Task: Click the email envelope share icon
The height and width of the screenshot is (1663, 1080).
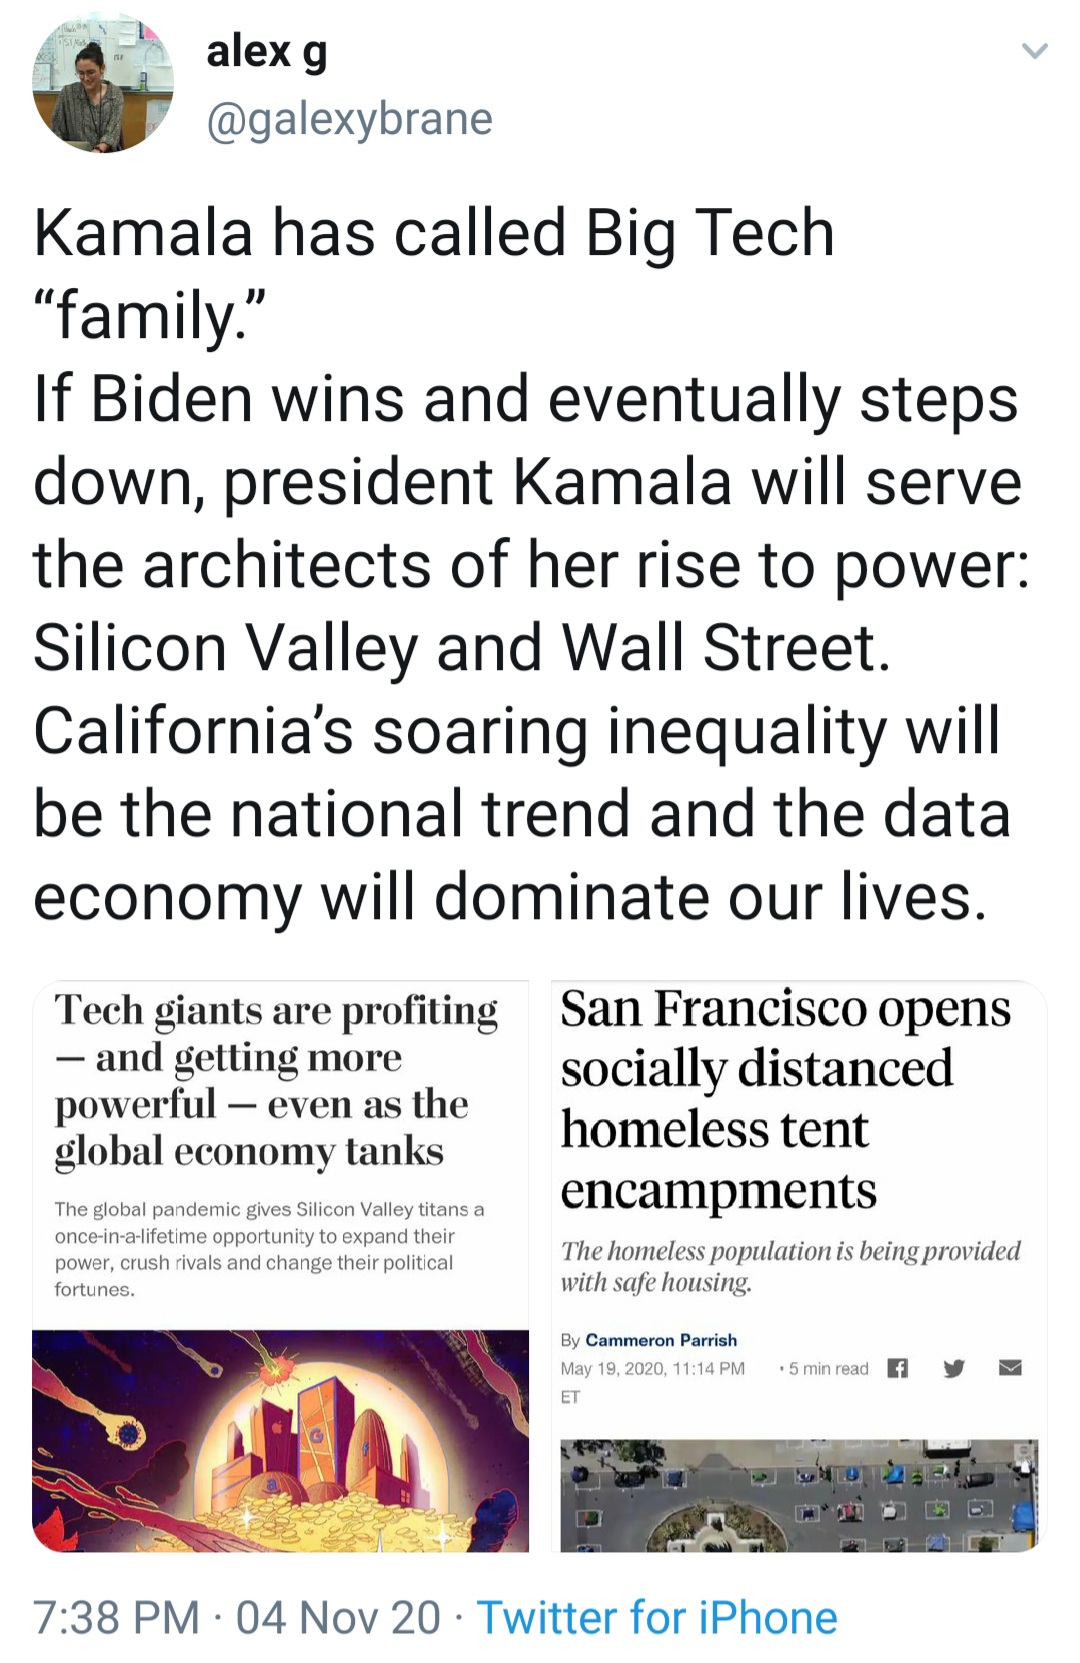Action: (1010, 1368)
